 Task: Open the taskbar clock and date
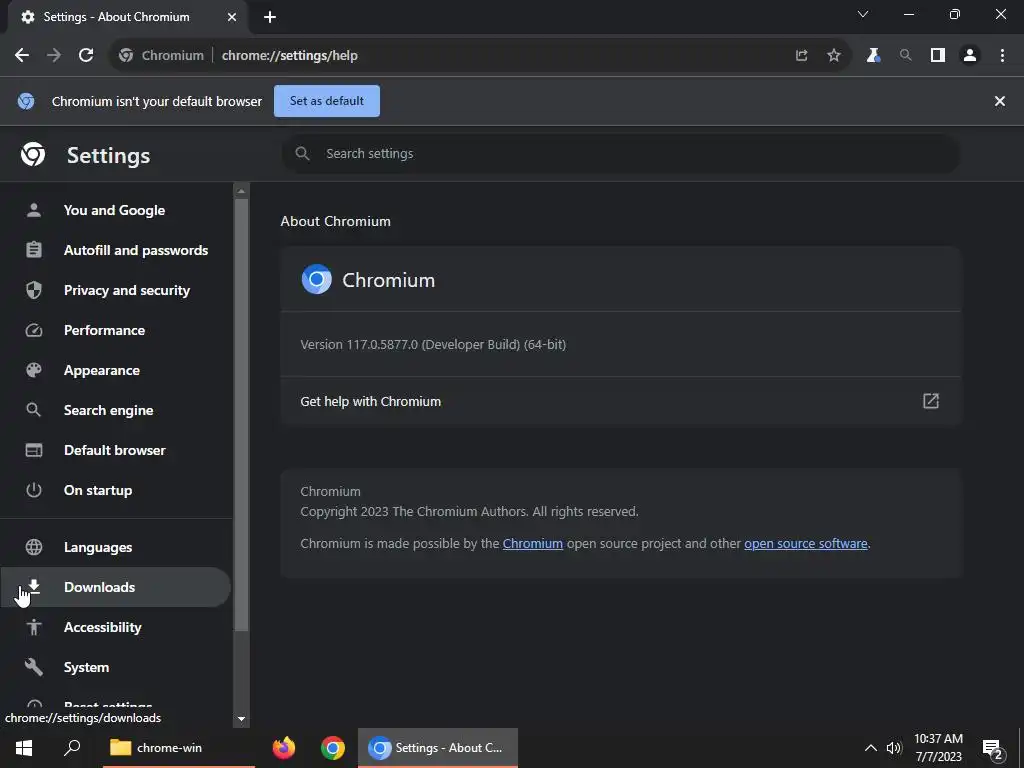(938, 748)
